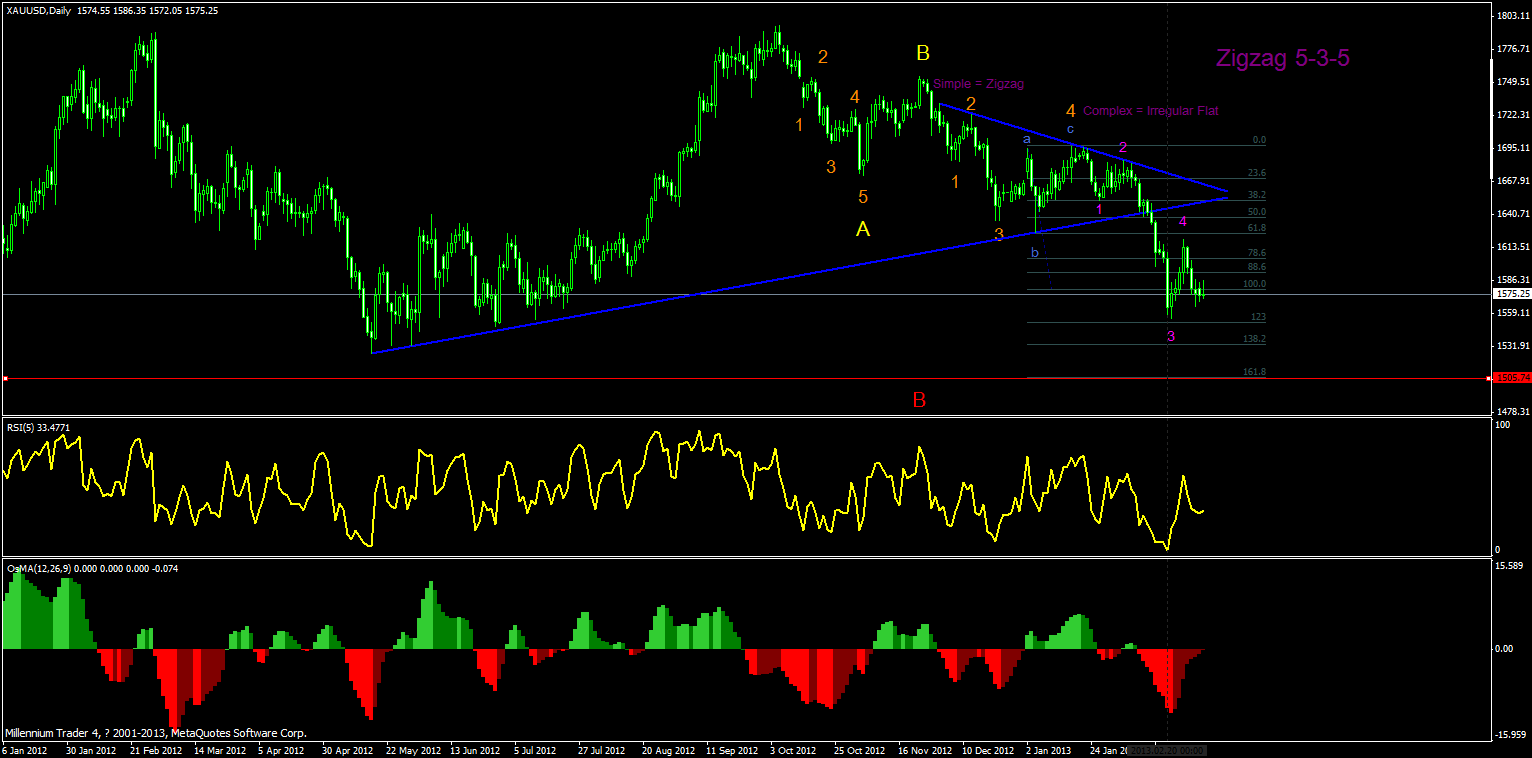Select the orange wave 5 label
Screen dimensions: 1532x758
862,197
